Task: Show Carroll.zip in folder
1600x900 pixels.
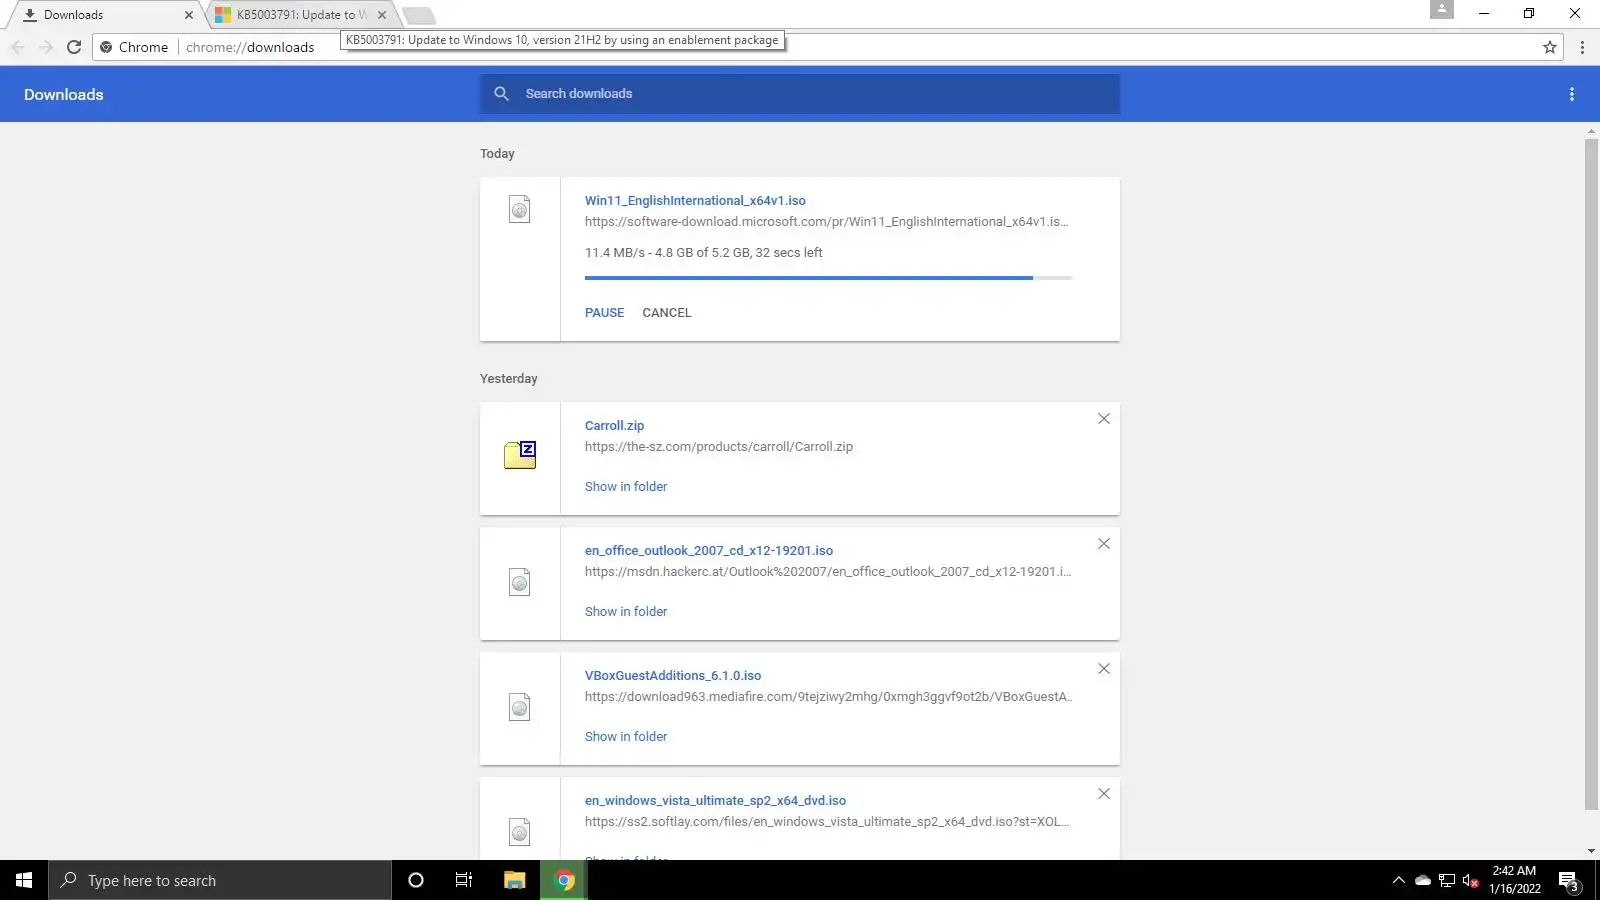Action: click(626, 487)
